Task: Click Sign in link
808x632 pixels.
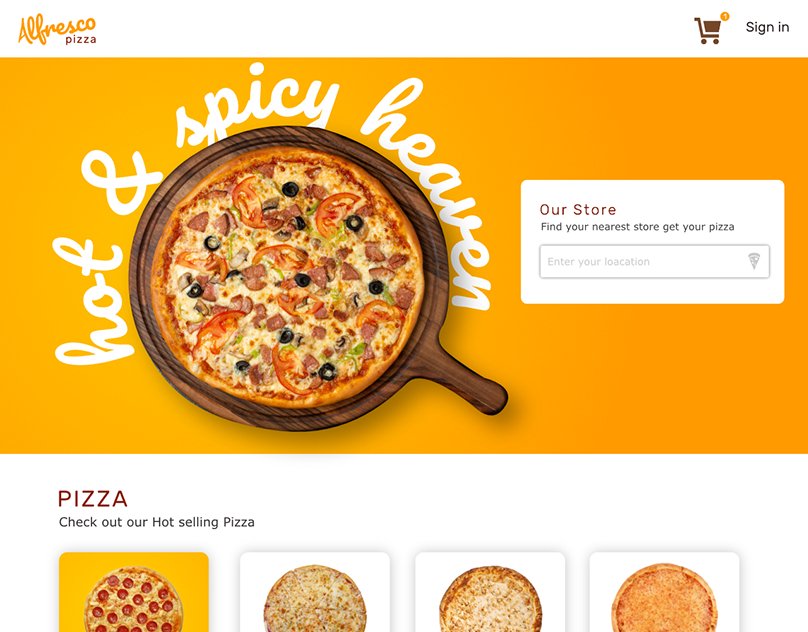Action: tap(767, 27)
